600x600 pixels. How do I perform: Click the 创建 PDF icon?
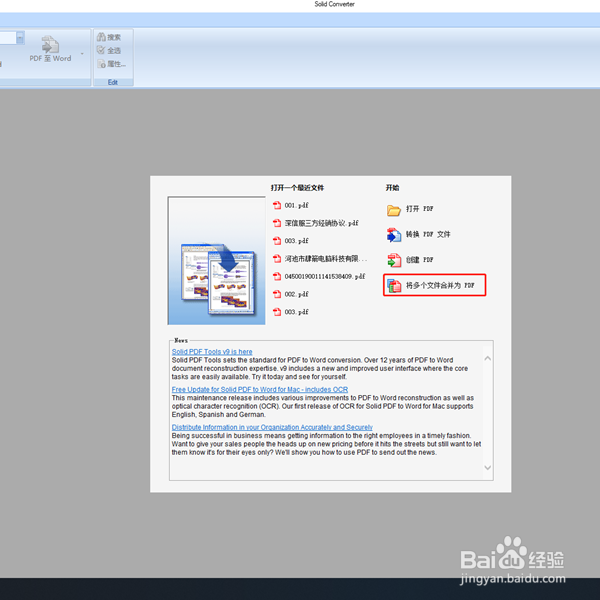click(394, 260)
